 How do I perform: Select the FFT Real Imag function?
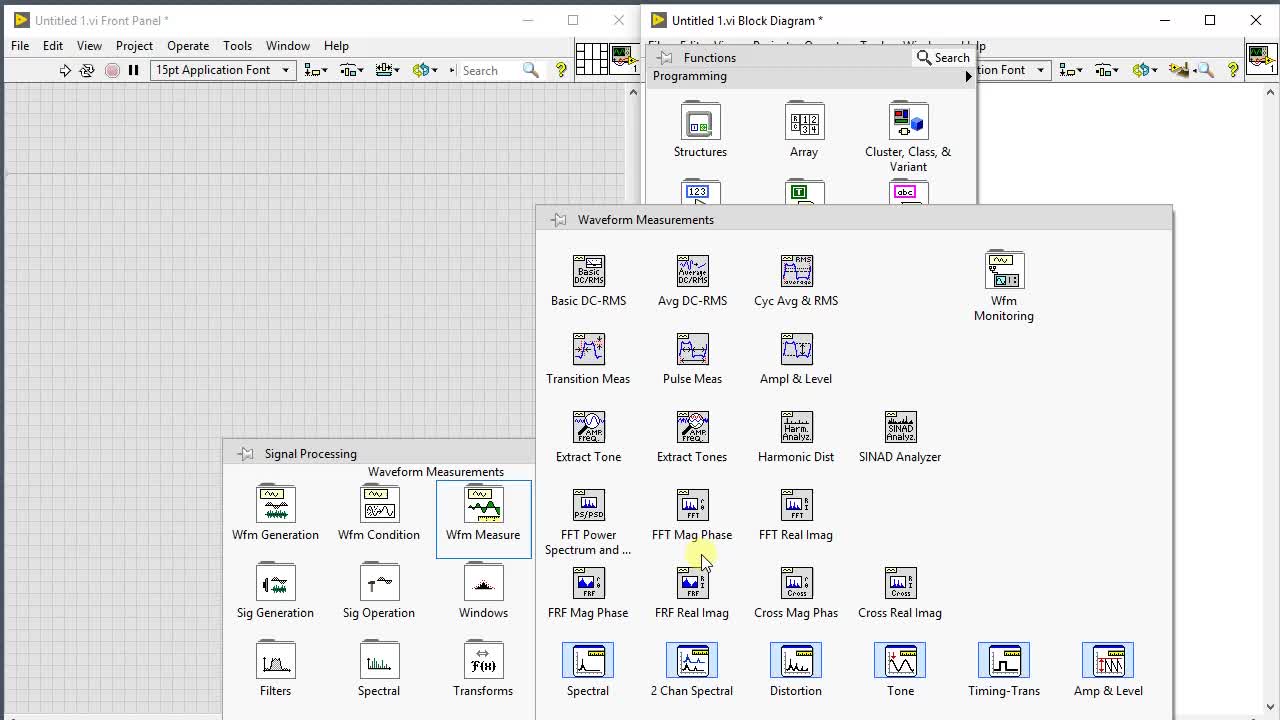tap(797, 505)
